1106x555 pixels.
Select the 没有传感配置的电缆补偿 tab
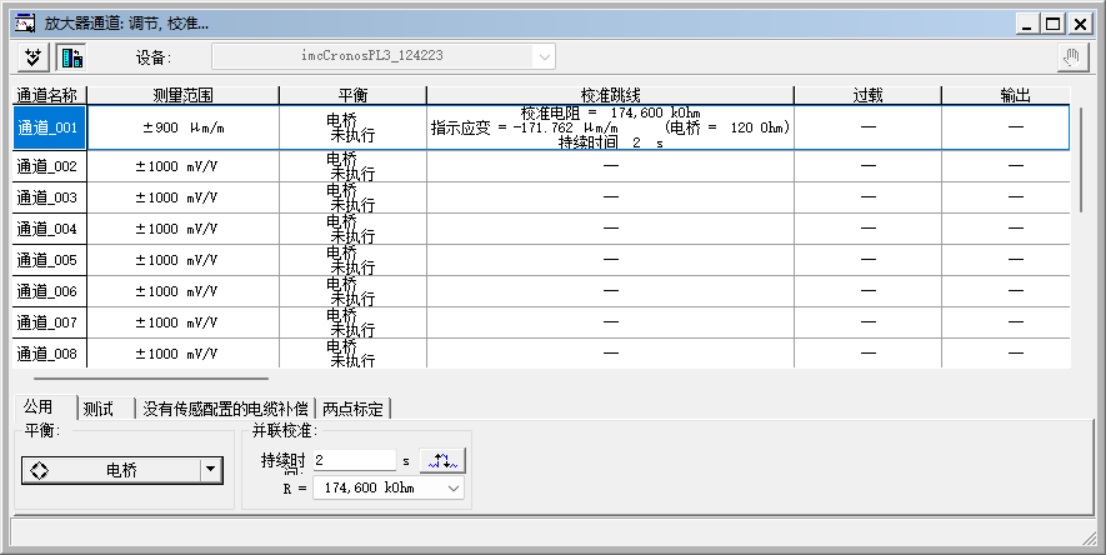point(226,408)
